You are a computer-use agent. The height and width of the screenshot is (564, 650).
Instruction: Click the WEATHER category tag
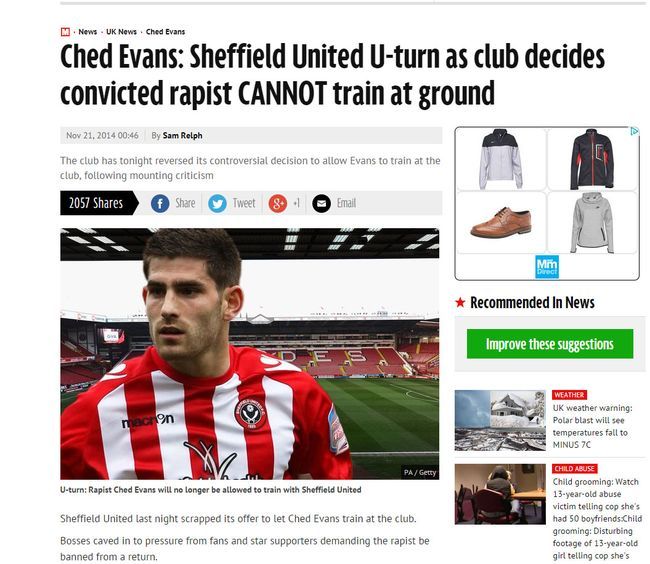click(x=569, y=395)
